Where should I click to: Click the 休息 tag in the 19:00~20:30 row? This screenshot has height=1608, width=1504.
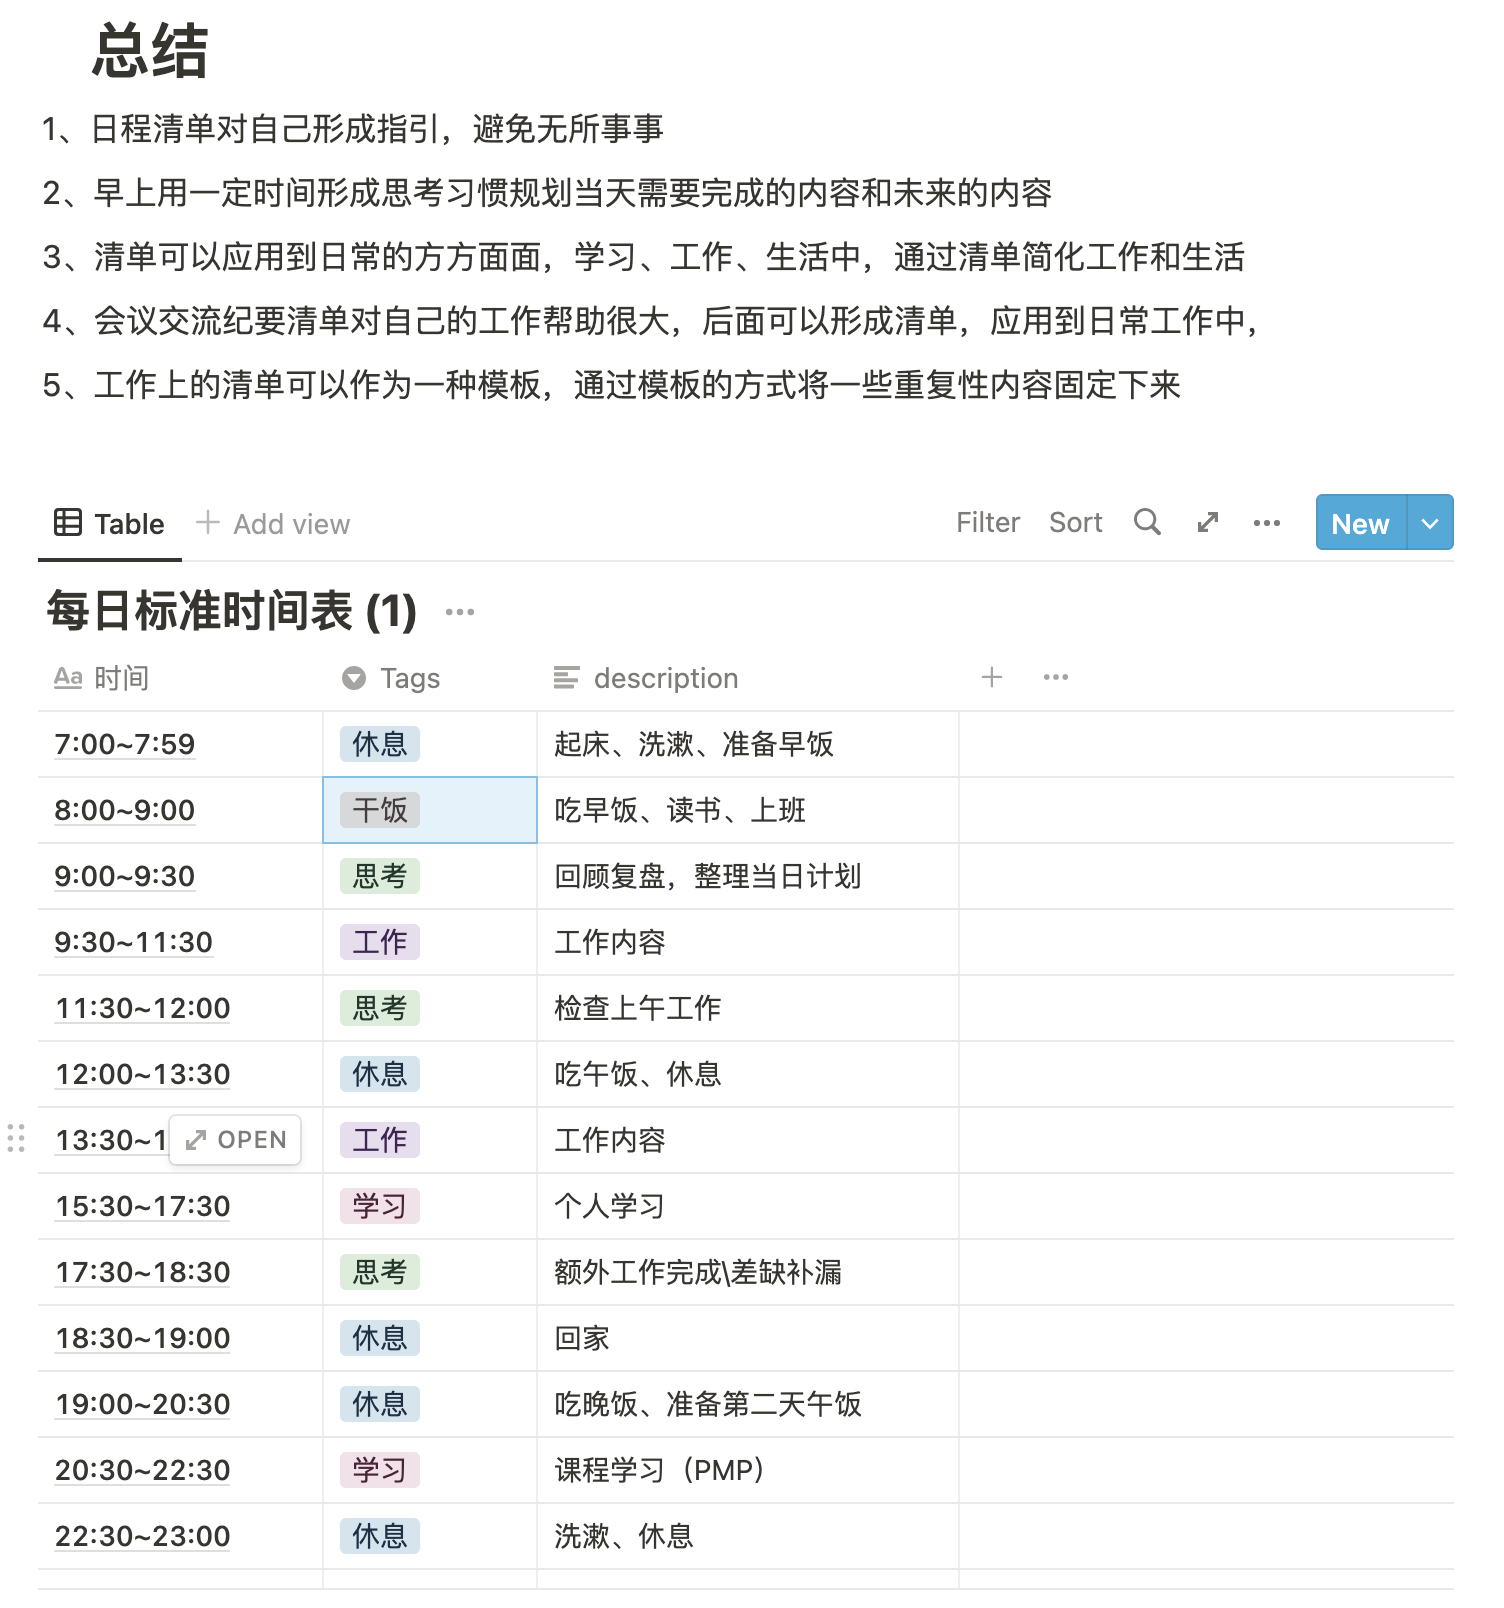click(x=380, y=1404)
